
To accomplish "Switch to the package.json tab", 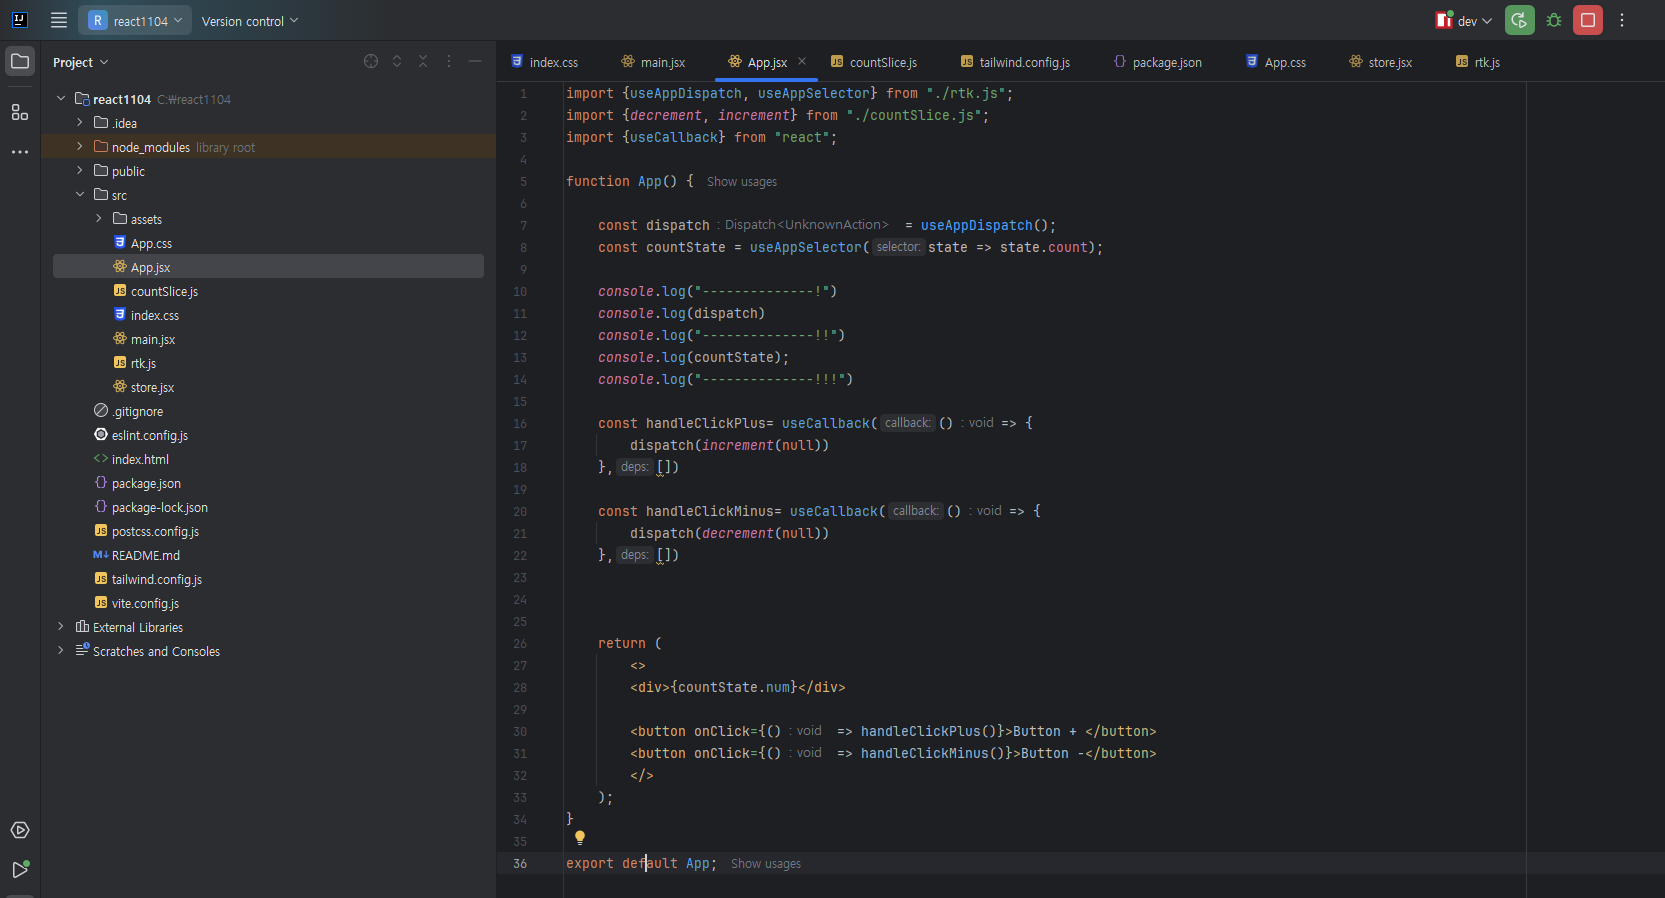I will click(1158, 62).
